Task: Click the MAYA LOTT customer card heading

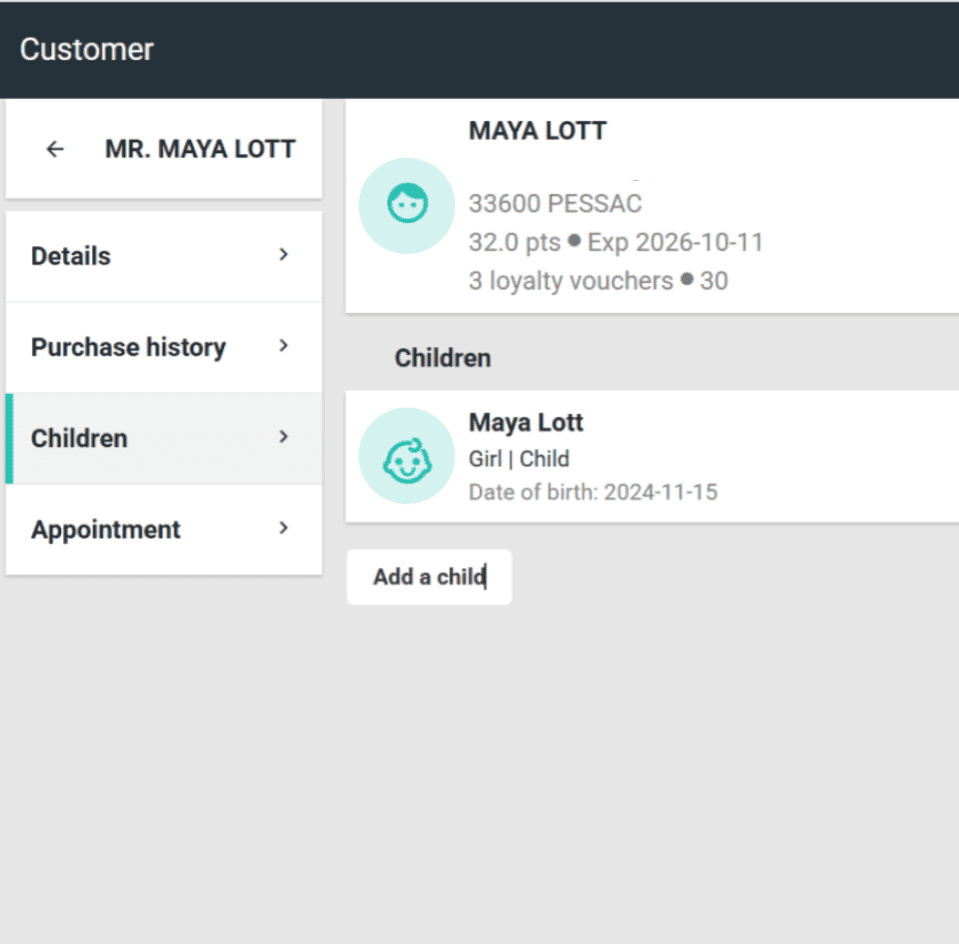Action: pos(537,131)
